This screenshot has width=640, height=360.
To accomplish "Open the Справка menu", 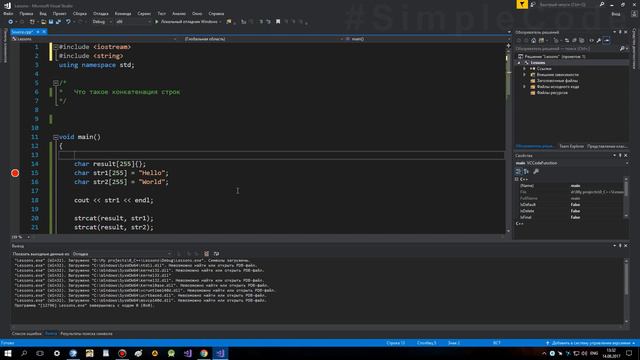I will click(216, 13).
